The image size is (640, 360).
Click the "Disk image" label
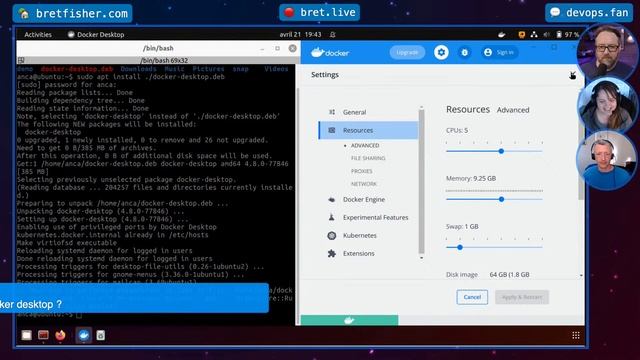462,275
